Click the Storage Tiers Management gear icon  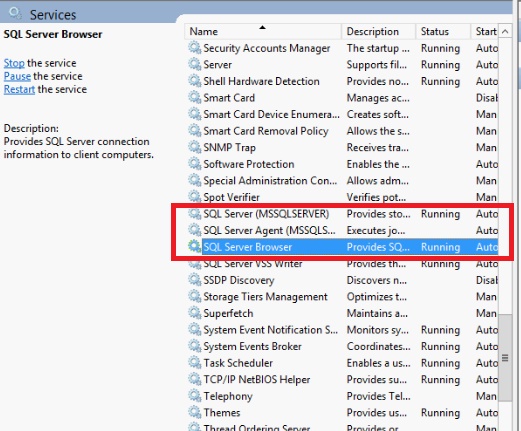coord(195,296)
